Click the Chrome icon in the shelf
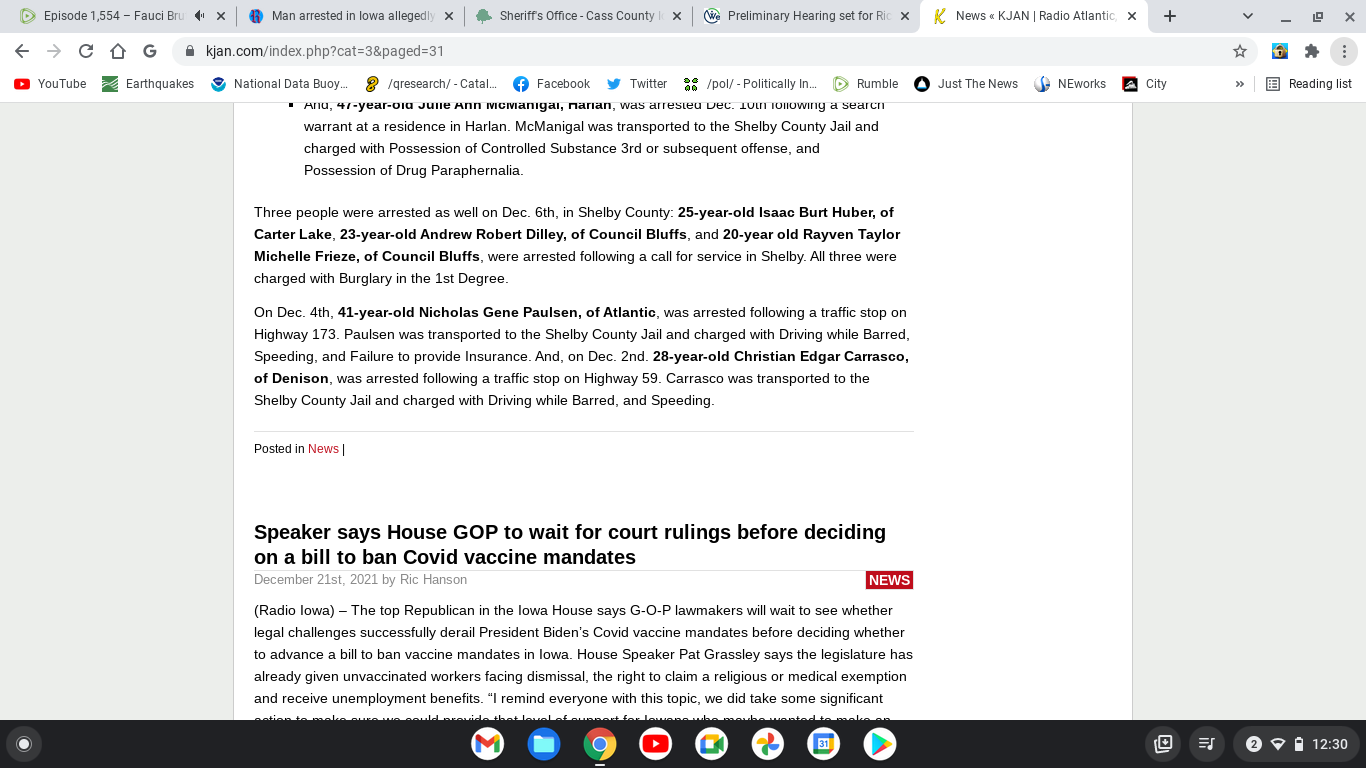 [600, 743]
